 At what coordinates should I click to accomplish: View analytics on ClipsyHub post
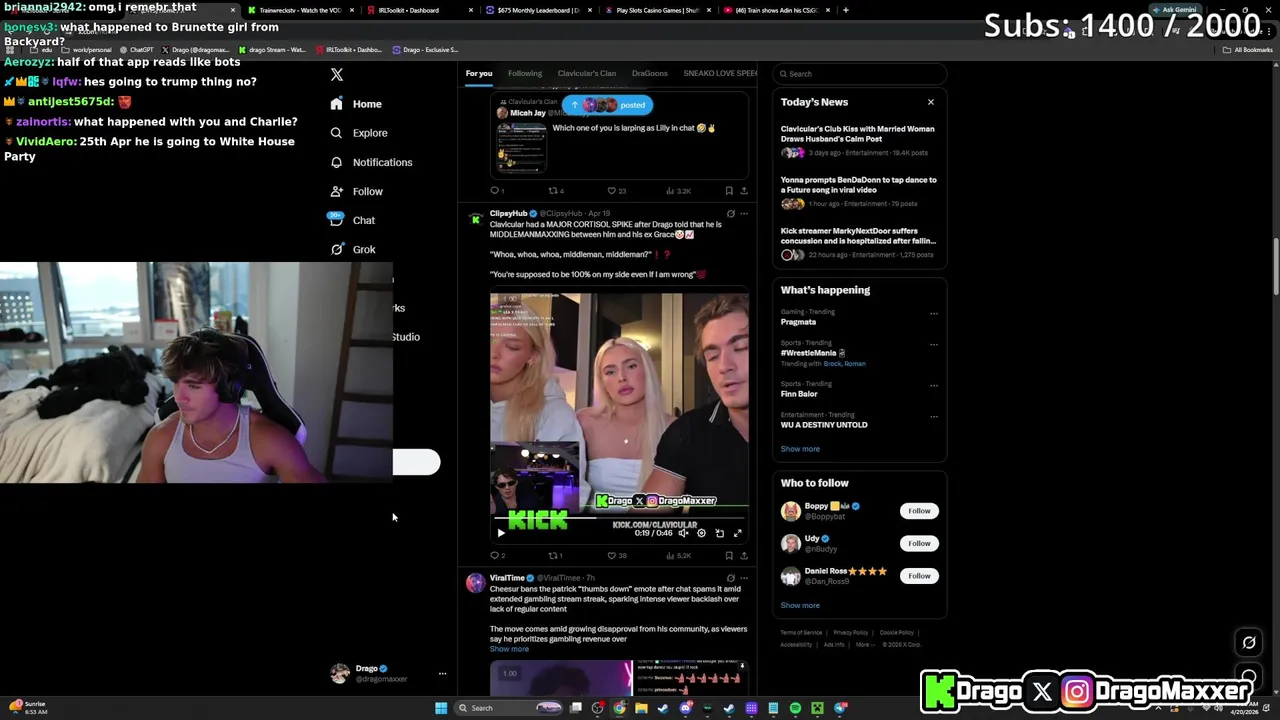(679, 555)
